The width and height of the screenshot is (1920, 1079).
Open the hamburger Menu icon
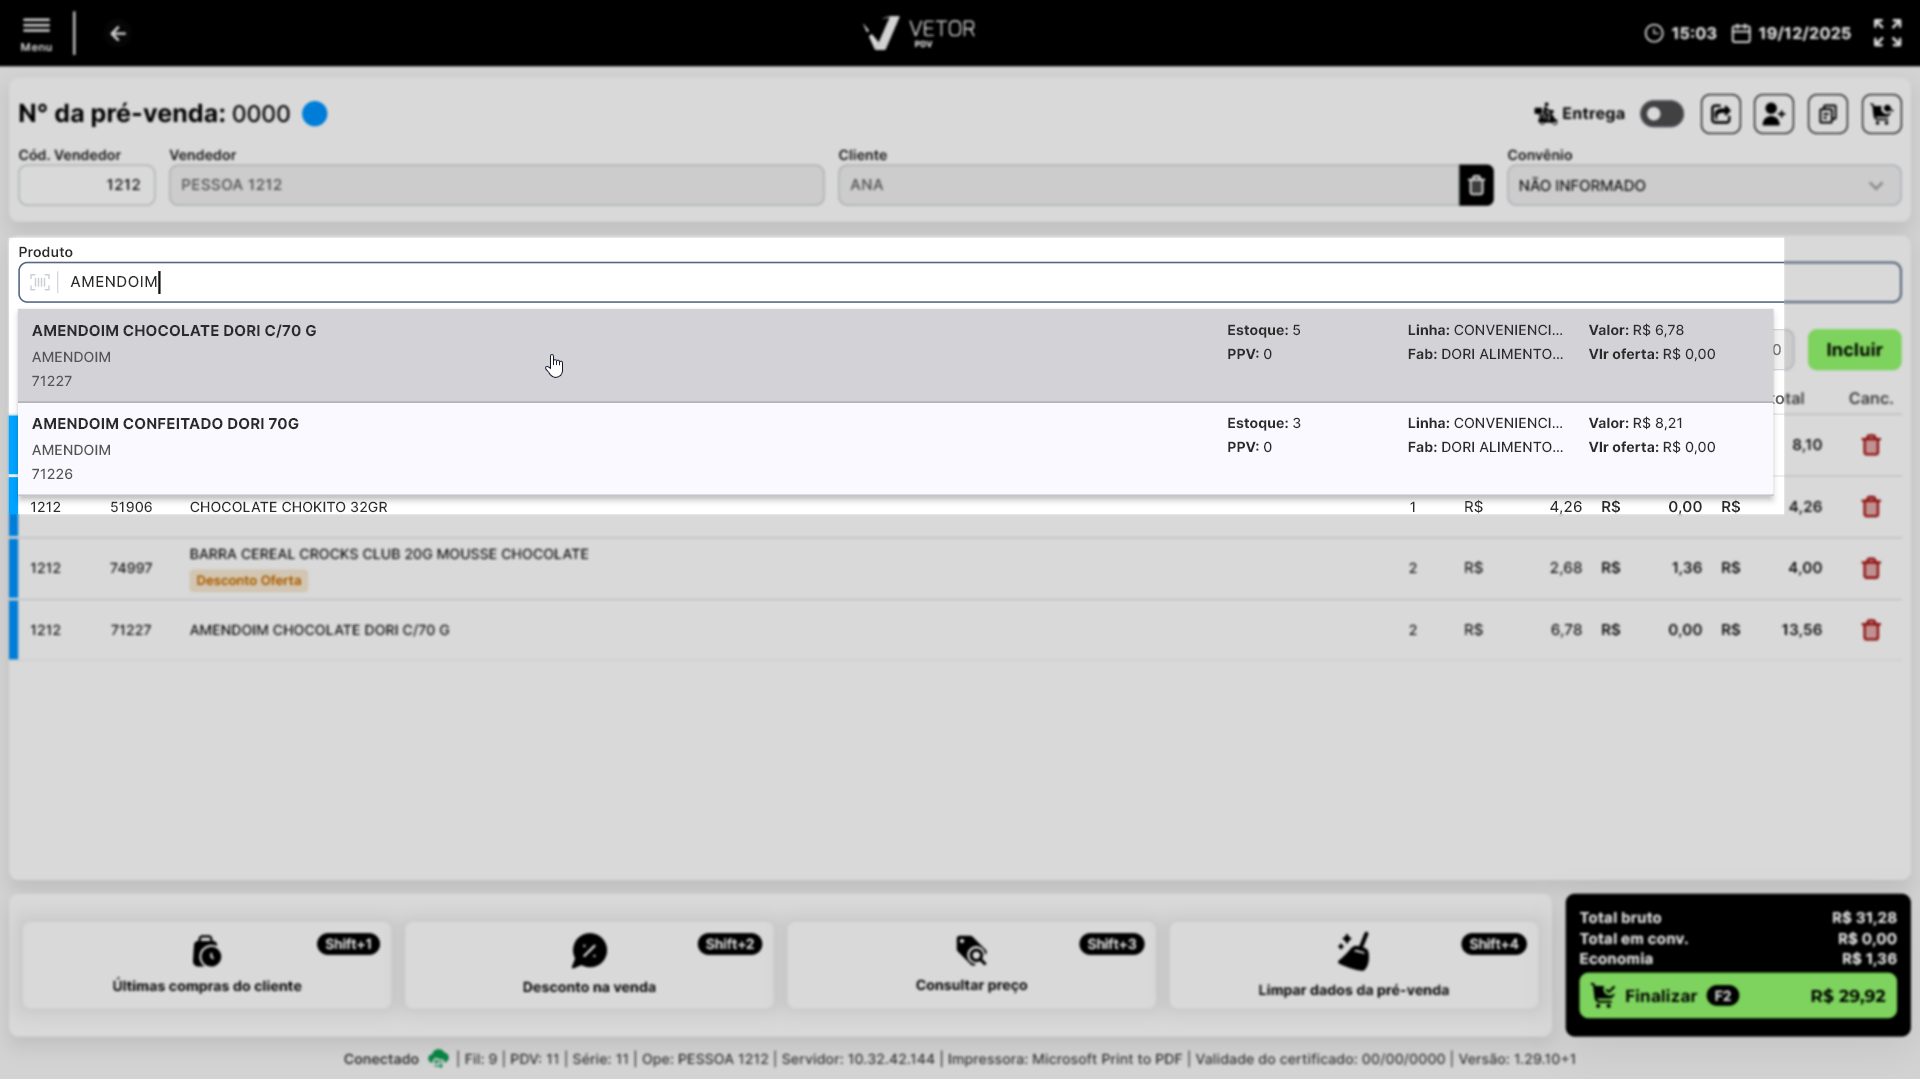36,33
